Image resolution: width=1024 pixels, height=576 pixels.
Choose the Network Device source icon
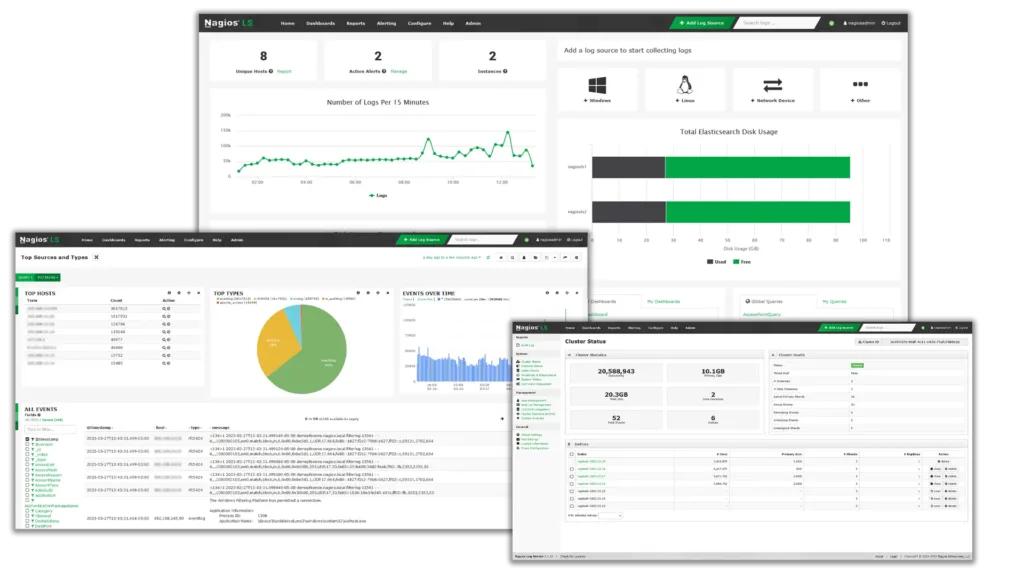click(x=773, y=86)
